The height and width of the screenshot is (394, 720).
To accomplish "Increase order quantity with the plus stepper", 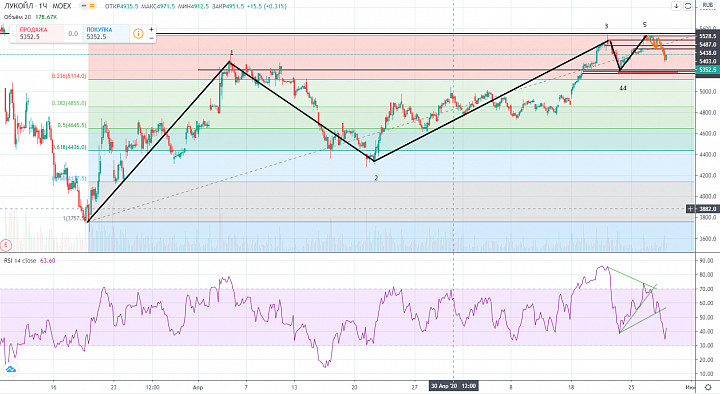I will coord(152,29).
